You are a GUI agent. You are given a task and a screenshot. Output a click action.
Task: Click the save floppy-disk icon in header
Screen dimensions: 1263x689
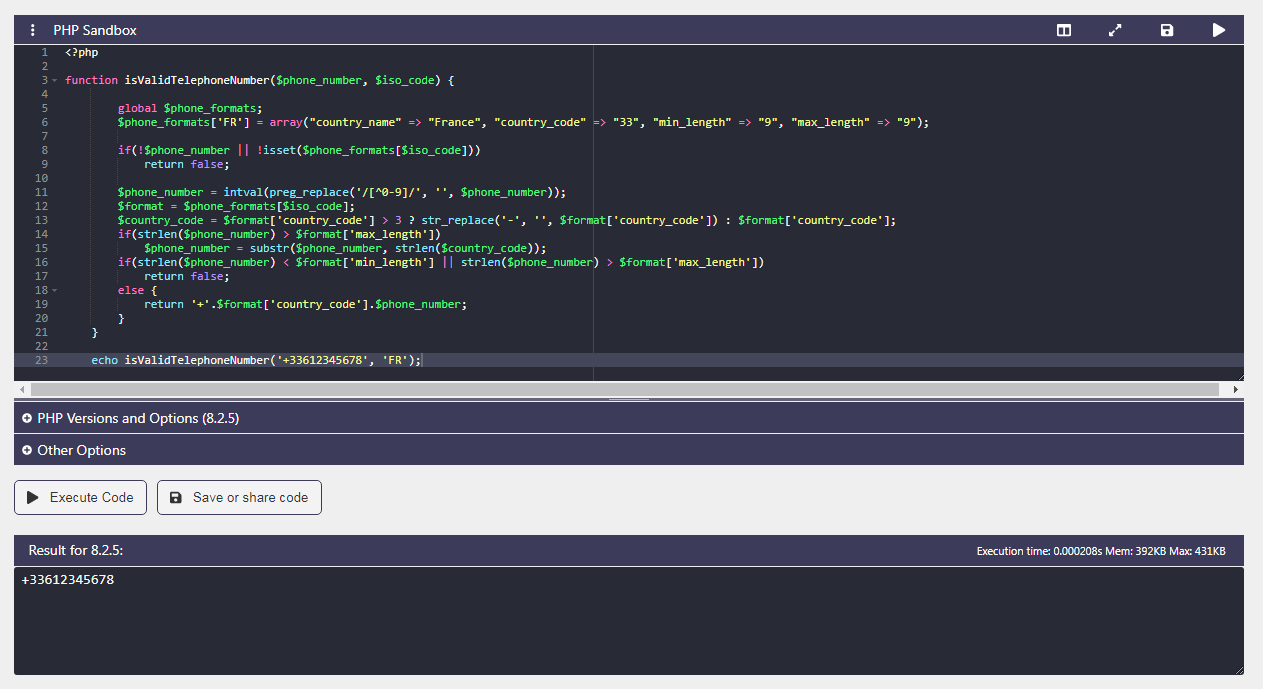[x=1167, y=30]
